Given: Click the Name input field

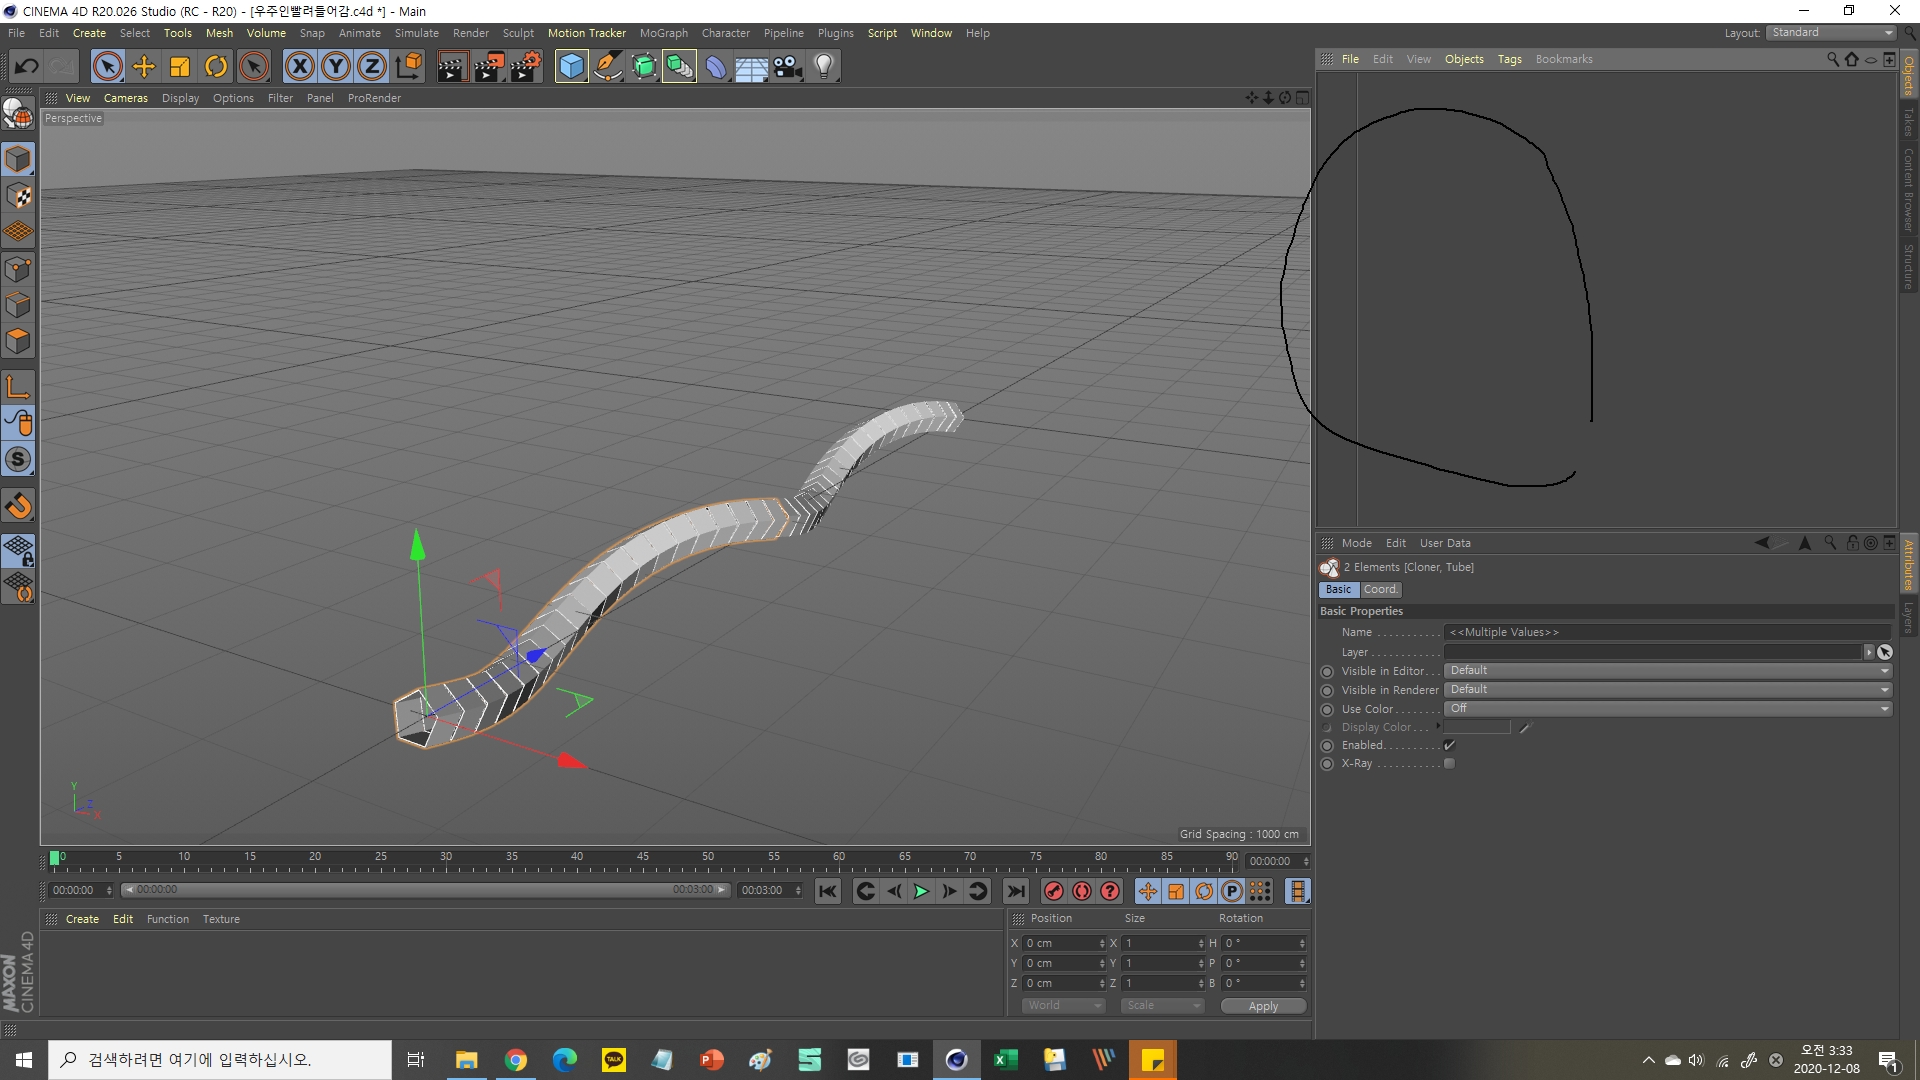Looking at the screenshot, I should pyautogui.click(x=1668, y=632).
